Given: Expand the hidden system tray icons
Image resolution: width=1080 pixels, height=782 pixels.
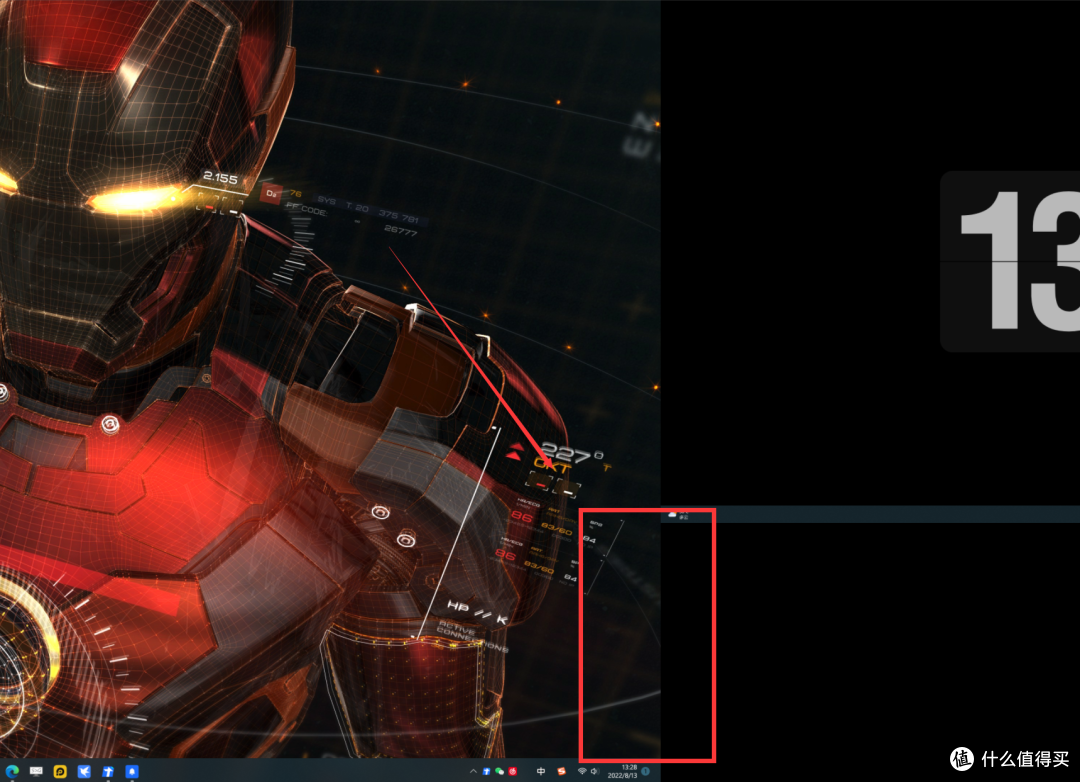Looking at the screenshot, I should click(473, 771).
